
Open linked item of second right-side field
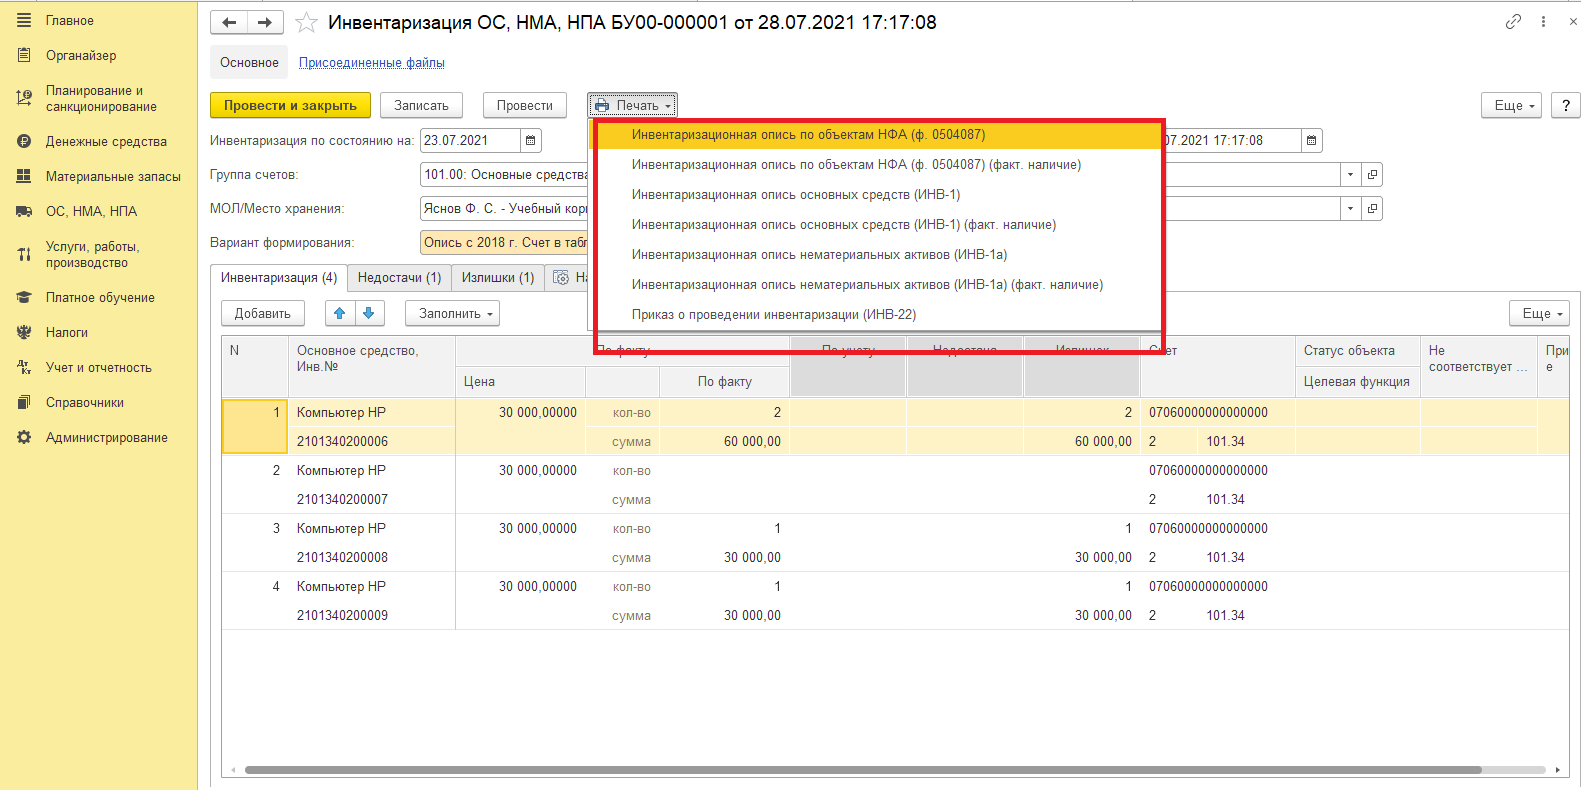point(1372,208)
